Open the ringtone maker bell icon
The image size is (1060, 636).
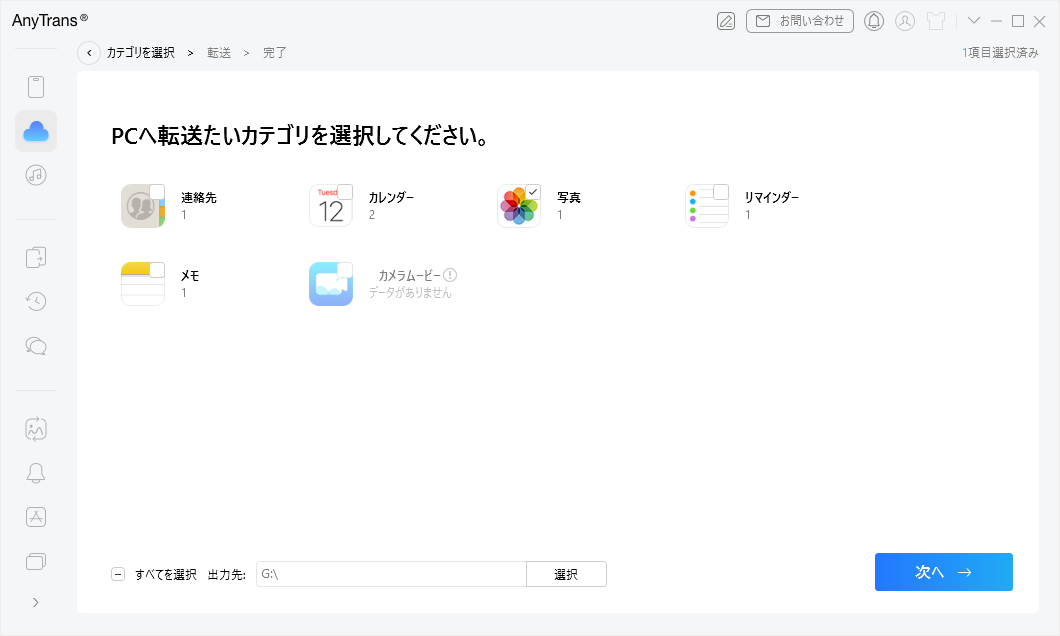click(36, 473)
